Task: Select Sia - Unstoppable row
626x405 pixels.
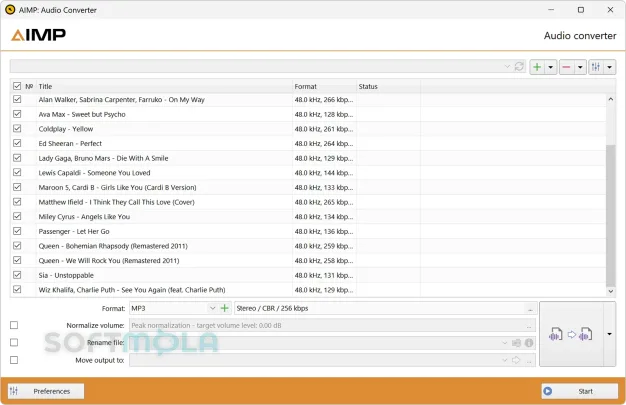Action: pyautogui.click(x=308, y=275)
